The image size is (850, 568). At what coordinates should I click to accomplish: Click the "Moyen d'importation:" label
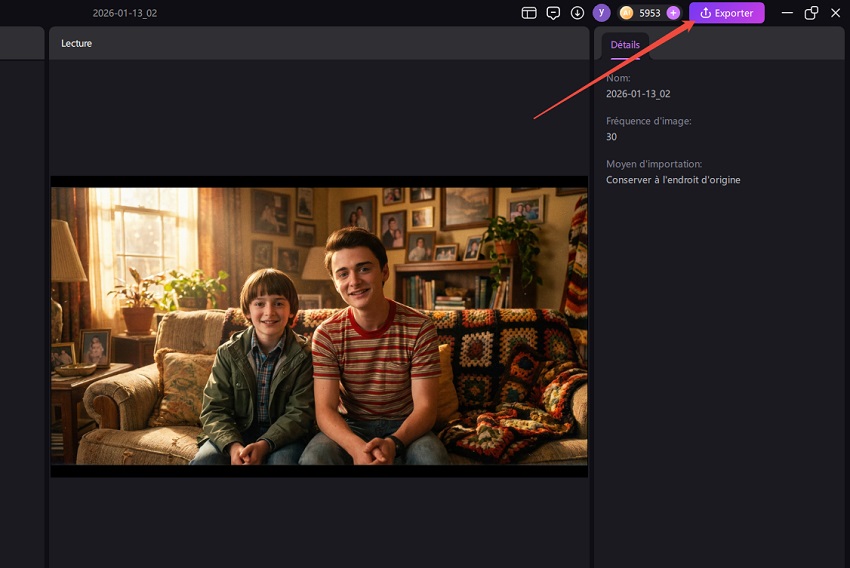651,164
